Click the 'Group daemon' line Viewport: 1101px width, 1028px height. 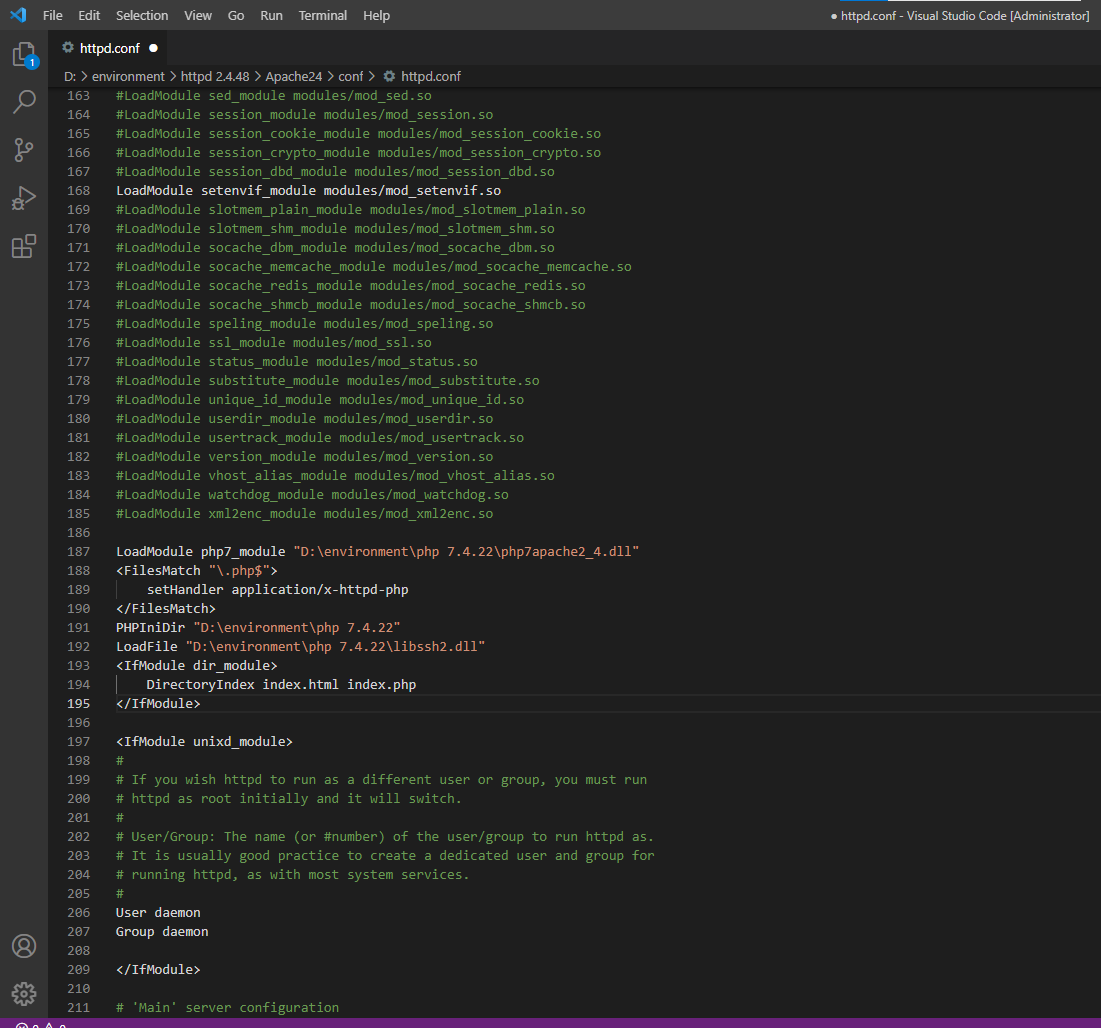[x=162, y=932]
